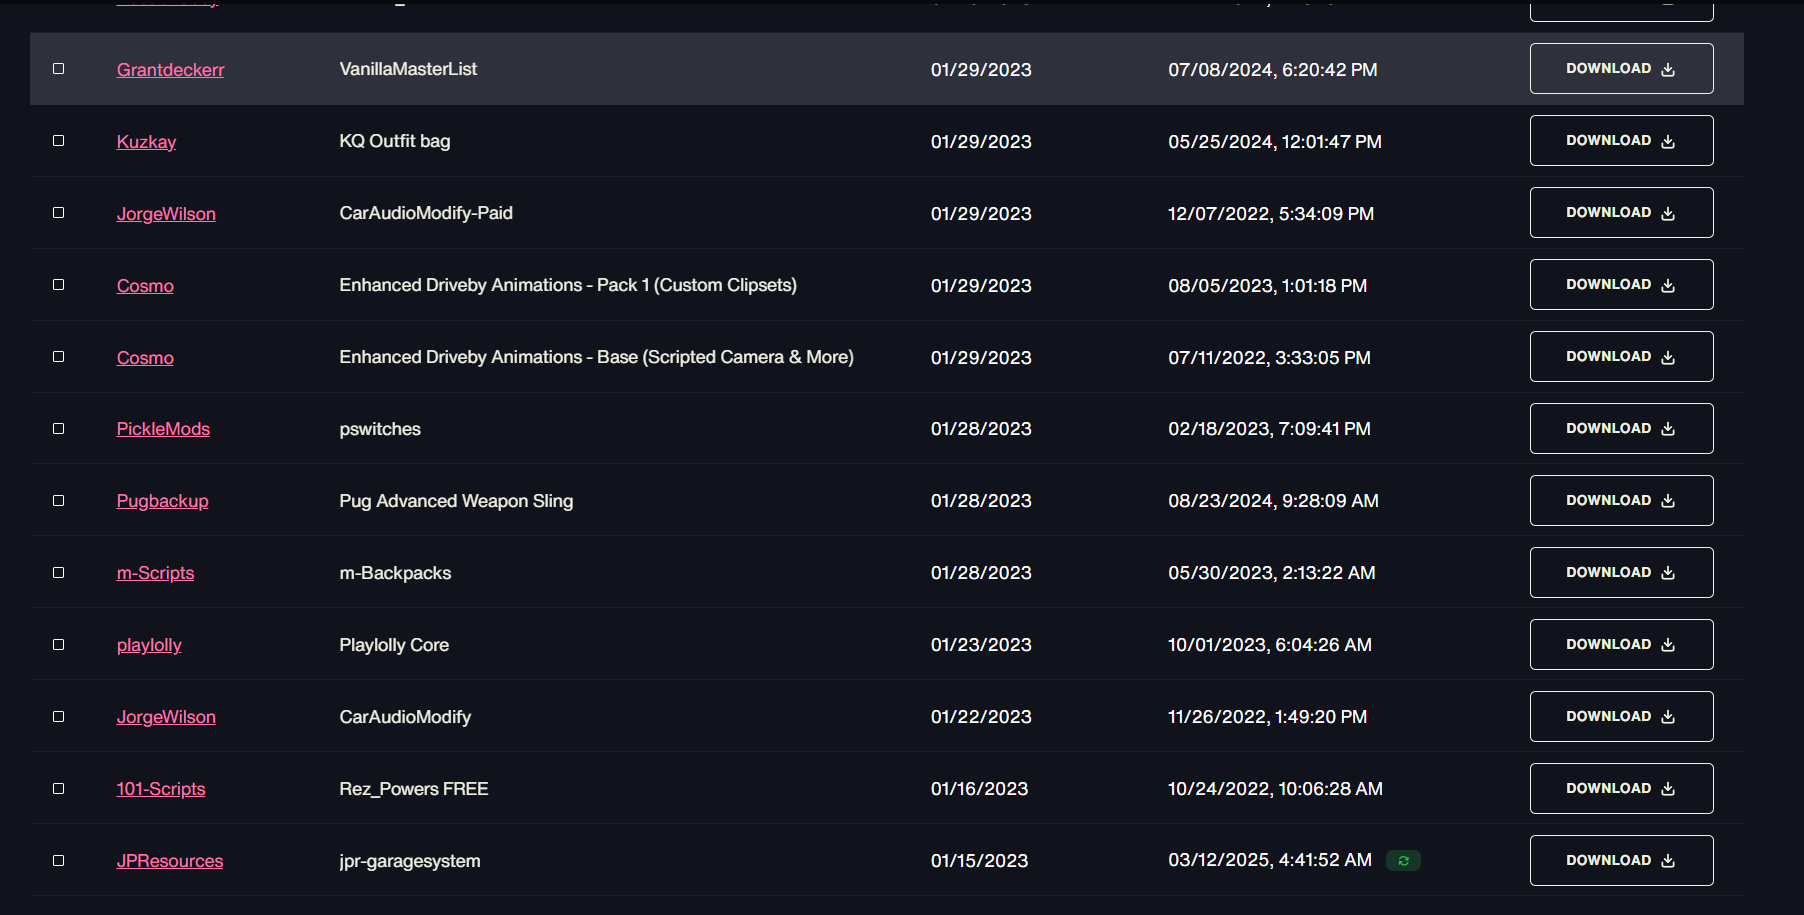Viewport: 1804px width, 915px height.
Task: Select the Driveby Animations Base row checkbox
Action: coord(59,357)
